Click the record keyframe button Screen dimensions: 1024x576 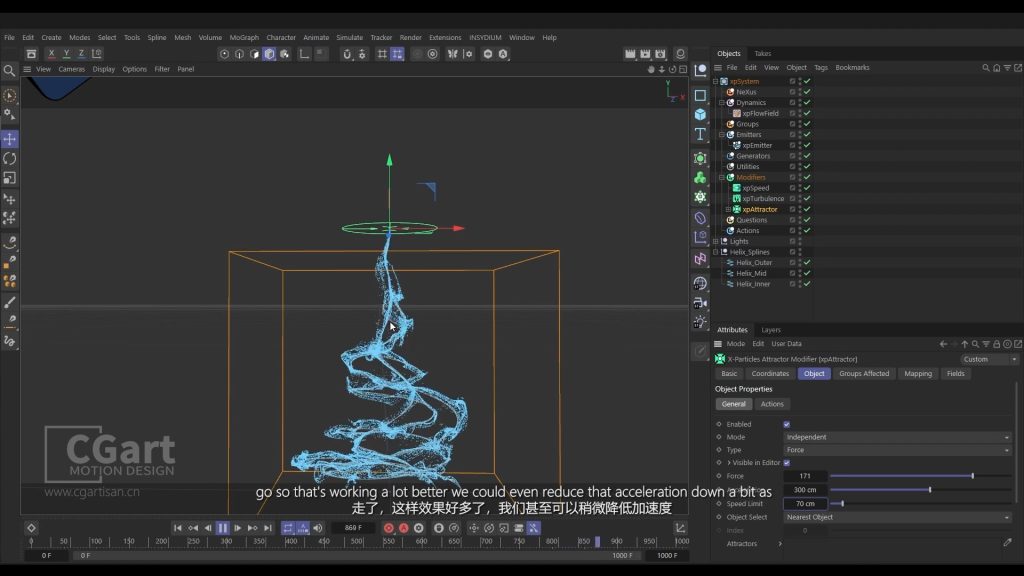pos(389,528)
